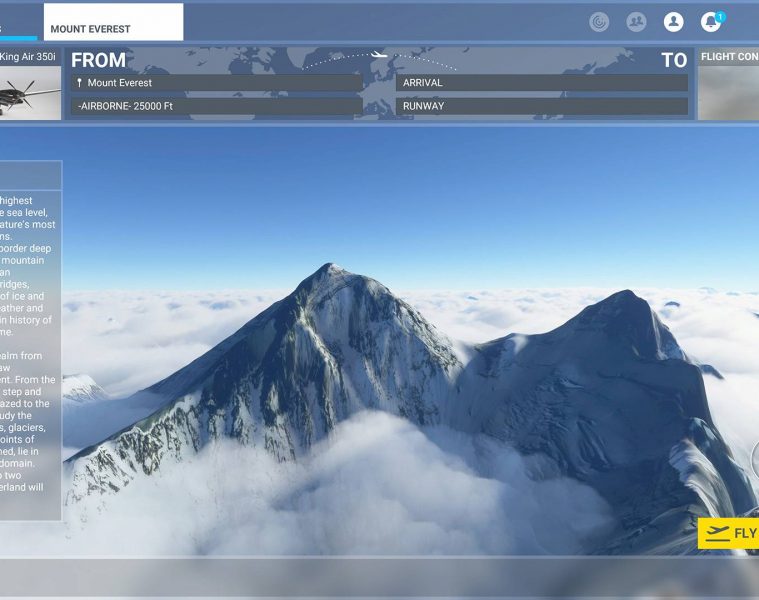Click the King Air 350i aircraft label
759x600 pixels.
pos(28,57)
